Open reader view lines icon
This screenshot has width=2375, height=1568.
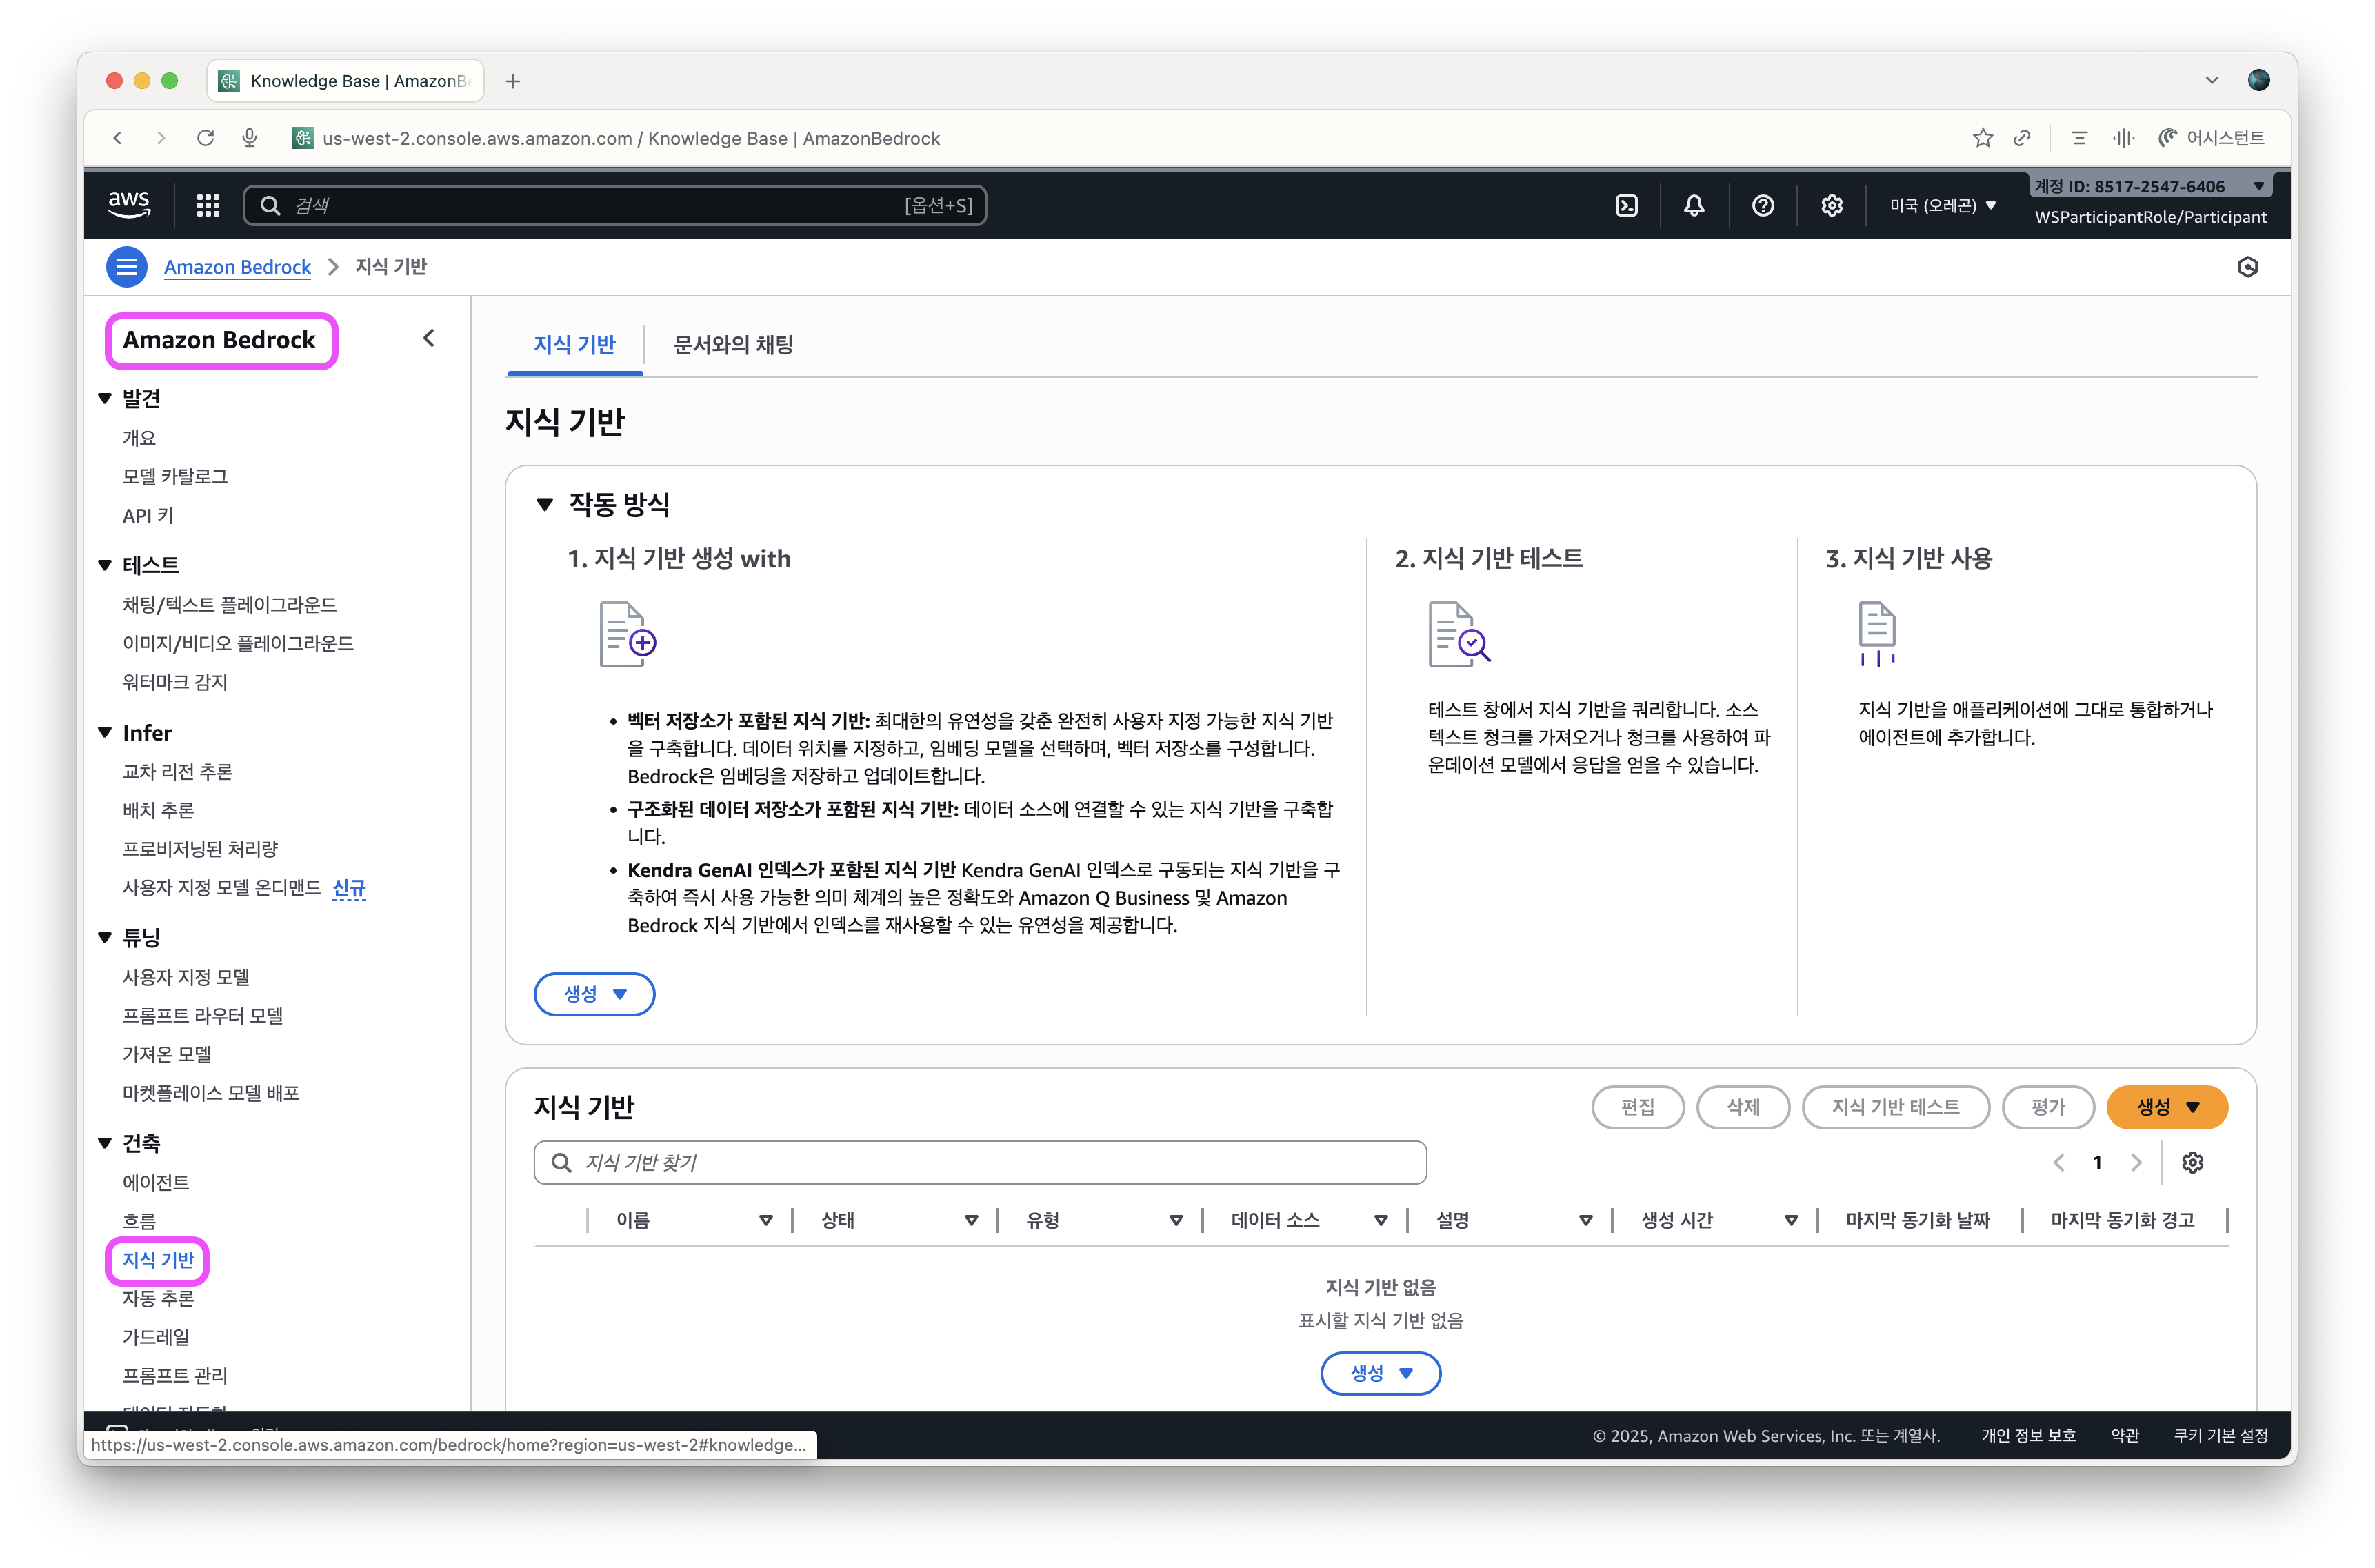click(x=2080, y=138)
